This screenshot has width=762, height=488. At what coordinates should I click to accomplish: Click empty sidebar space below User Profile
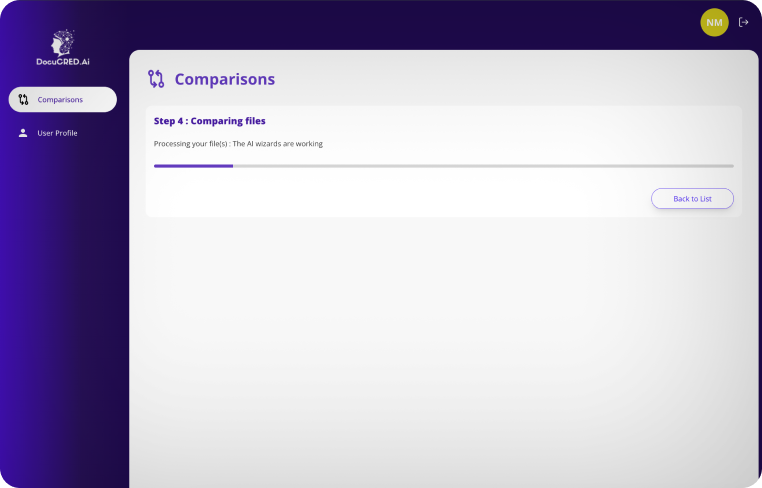(x=62, y=300)
